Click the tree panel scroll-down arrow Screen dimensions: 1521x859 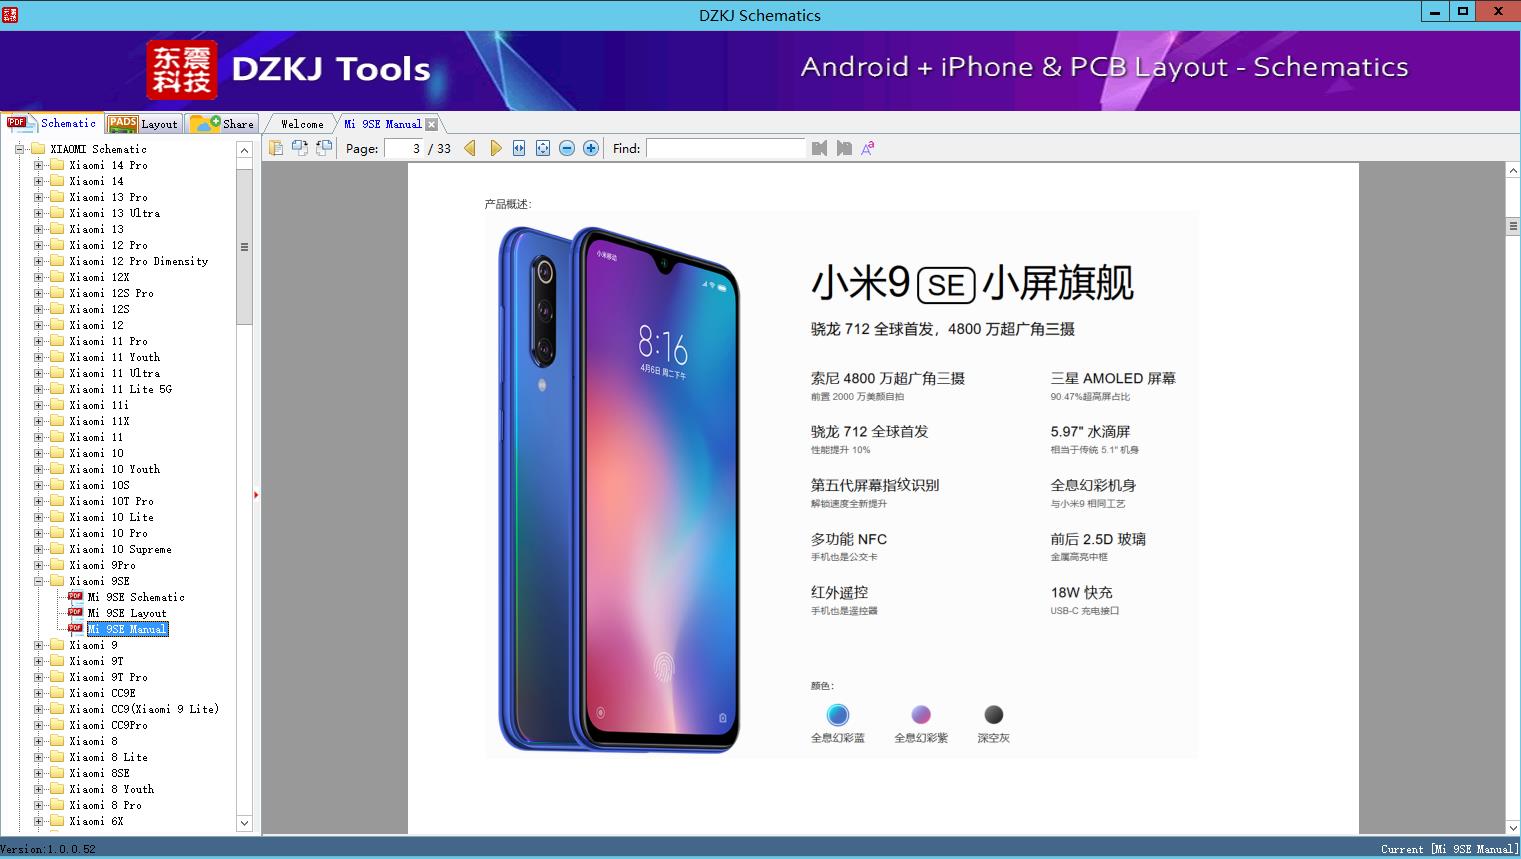244,823
